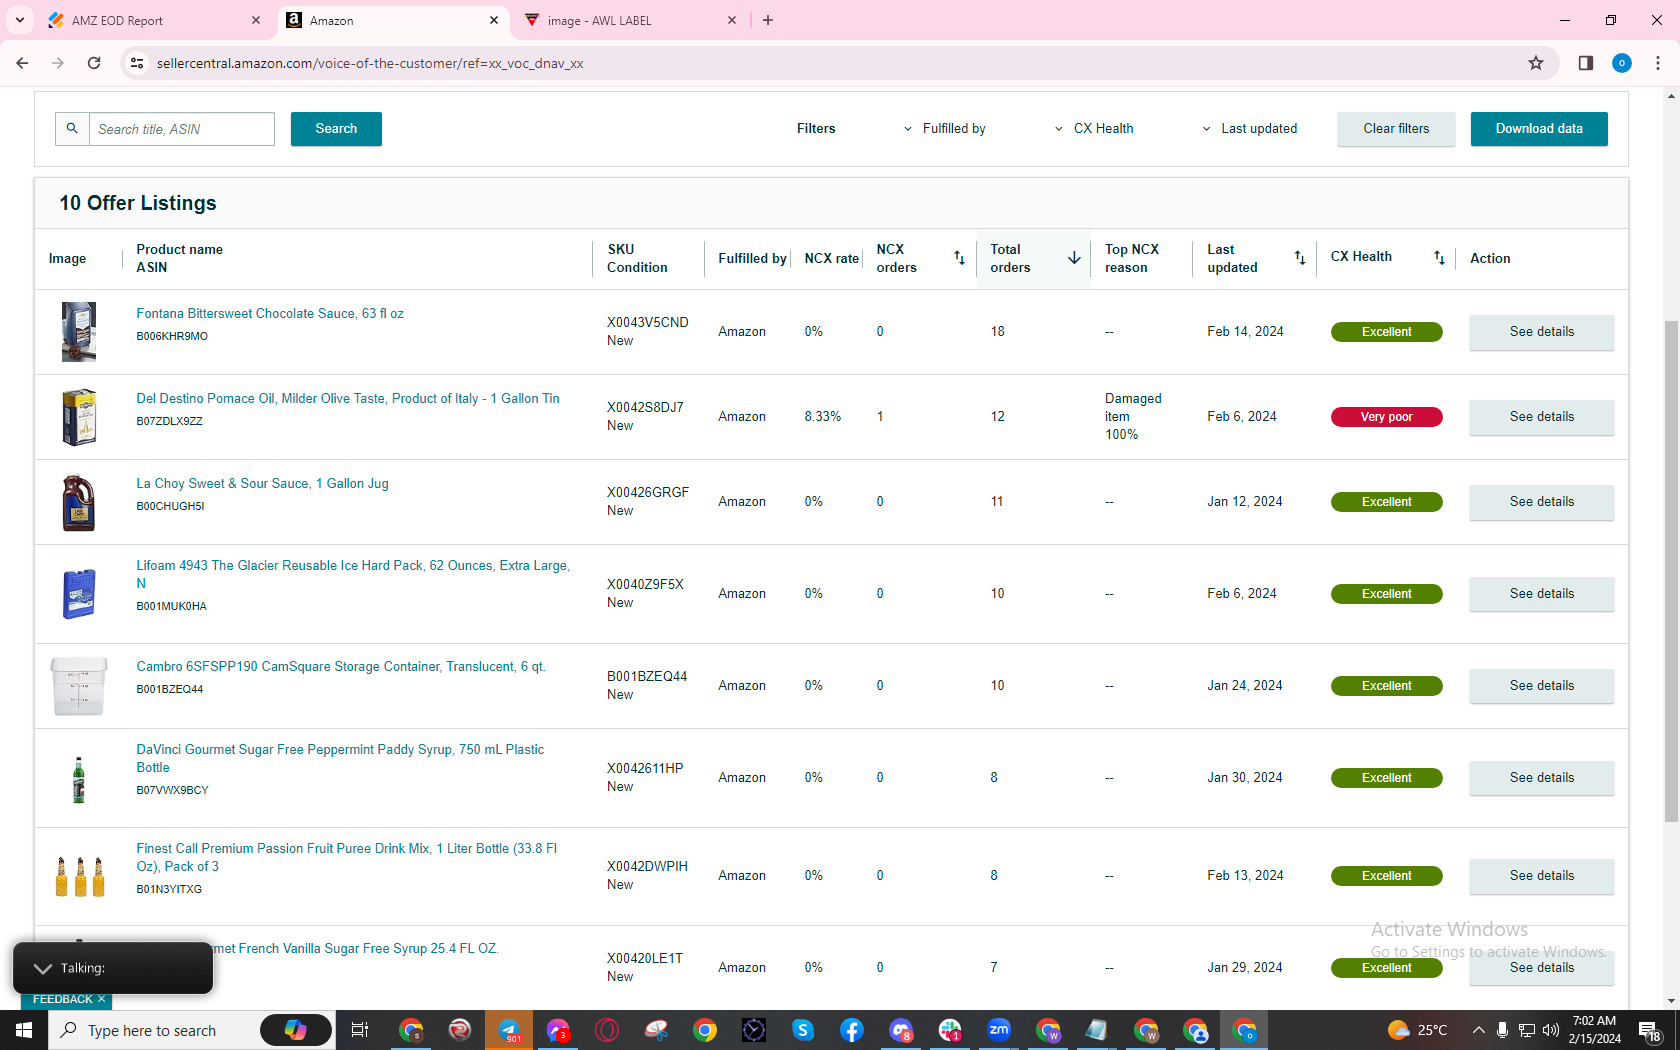Expand the Last updated filter dropdown
The width and height of the screenshot is (1680, 1050).
tap(1249, 129)
